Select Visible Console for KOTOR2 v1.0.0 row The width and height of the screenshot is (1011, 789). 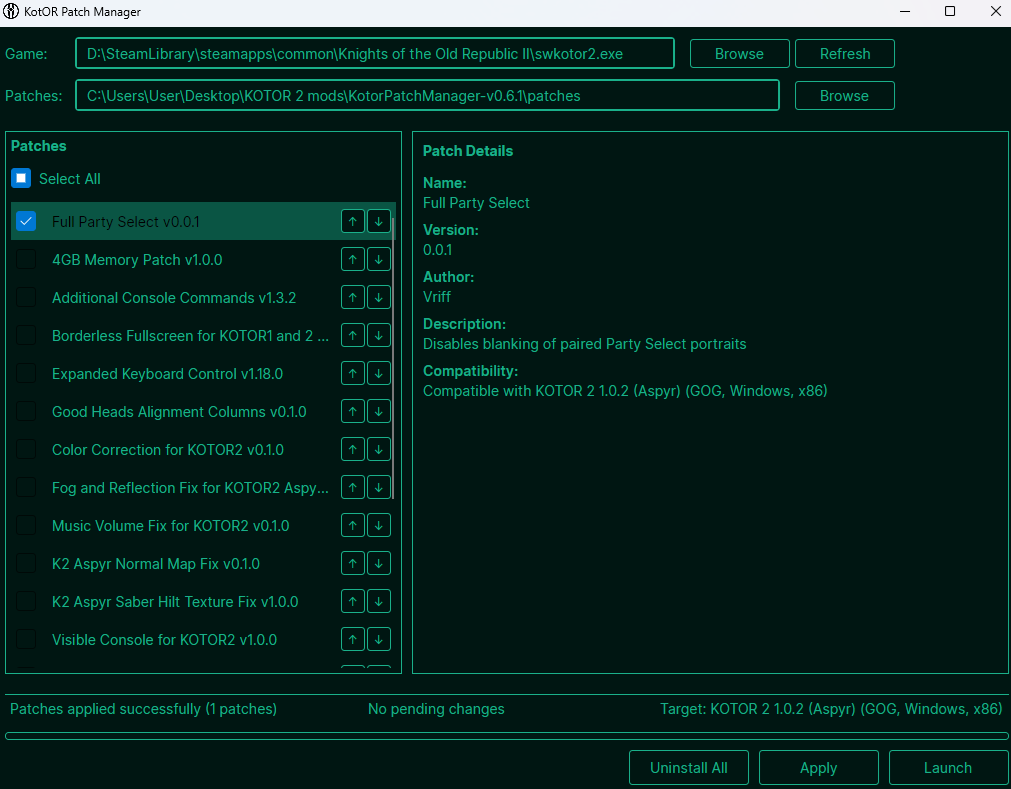(x=203, y=639)
